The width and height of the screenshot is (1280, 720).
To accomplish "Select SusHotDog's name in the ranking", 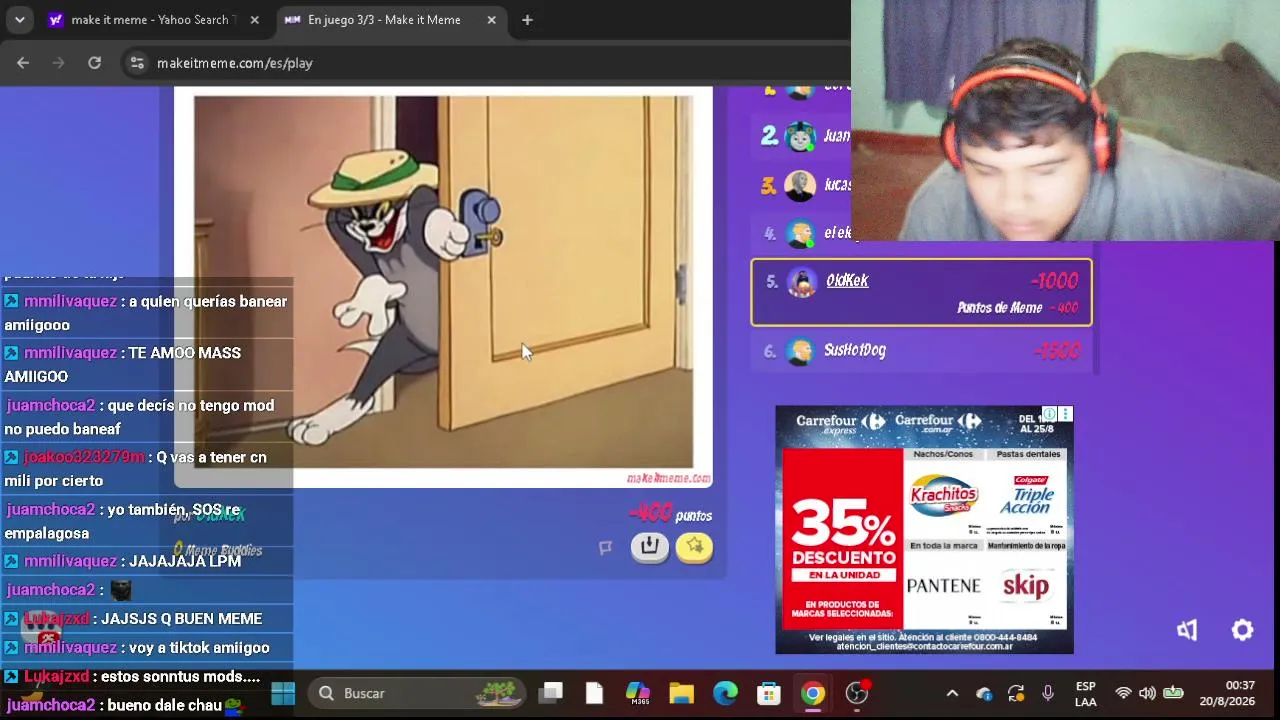I will pyautogui.click(x=855, y=350).
